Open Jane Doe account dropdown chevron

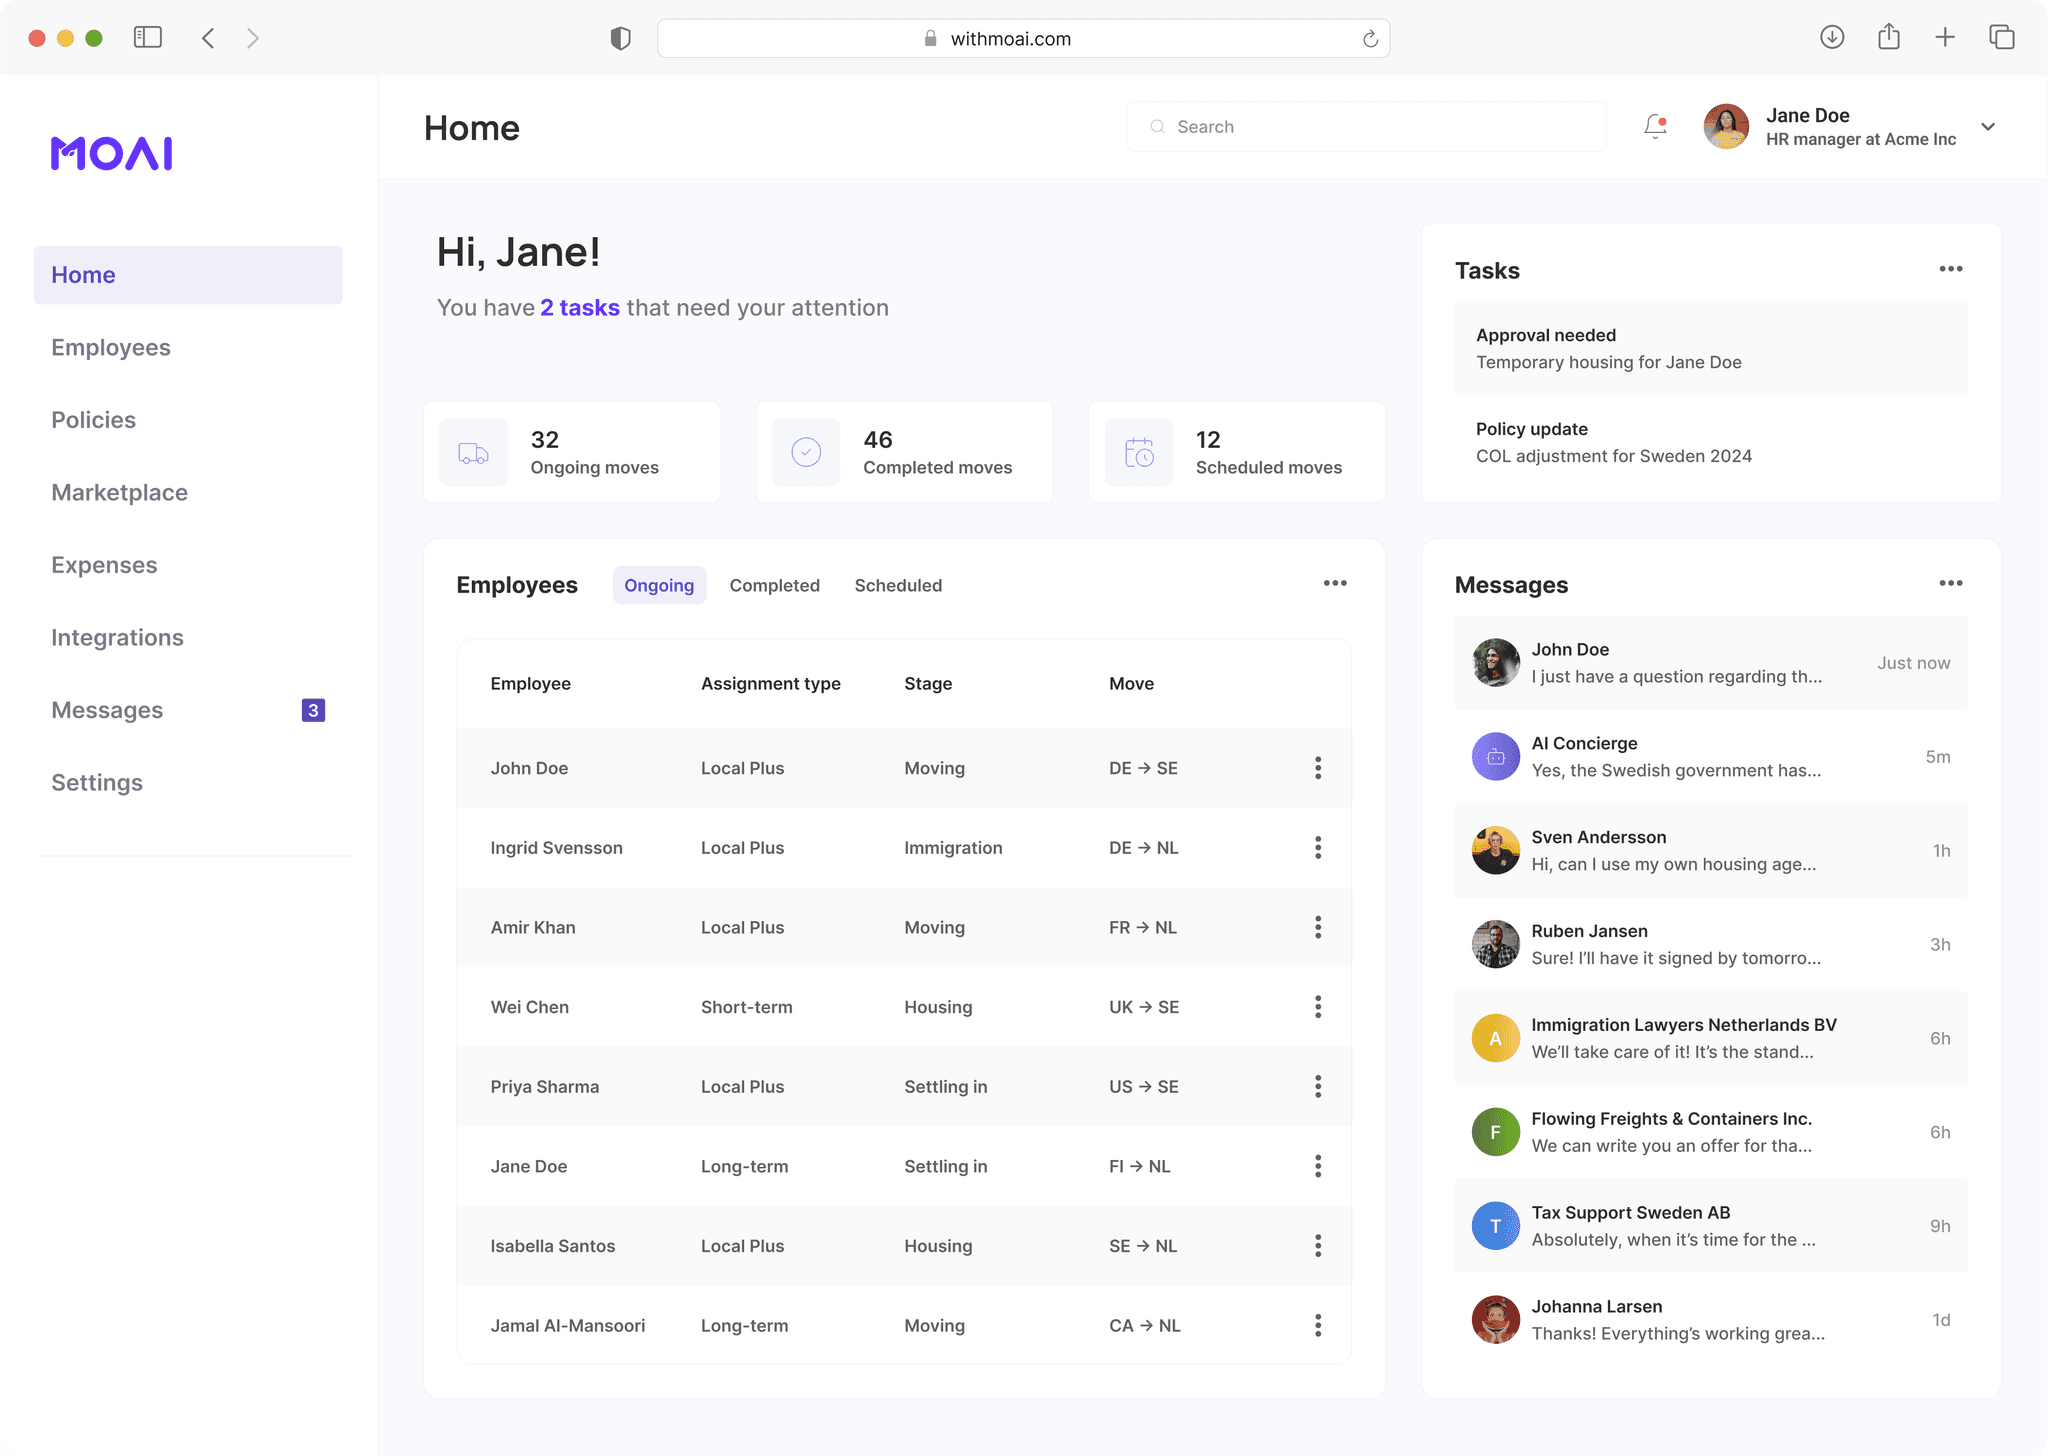click(x=1988, y=127)
